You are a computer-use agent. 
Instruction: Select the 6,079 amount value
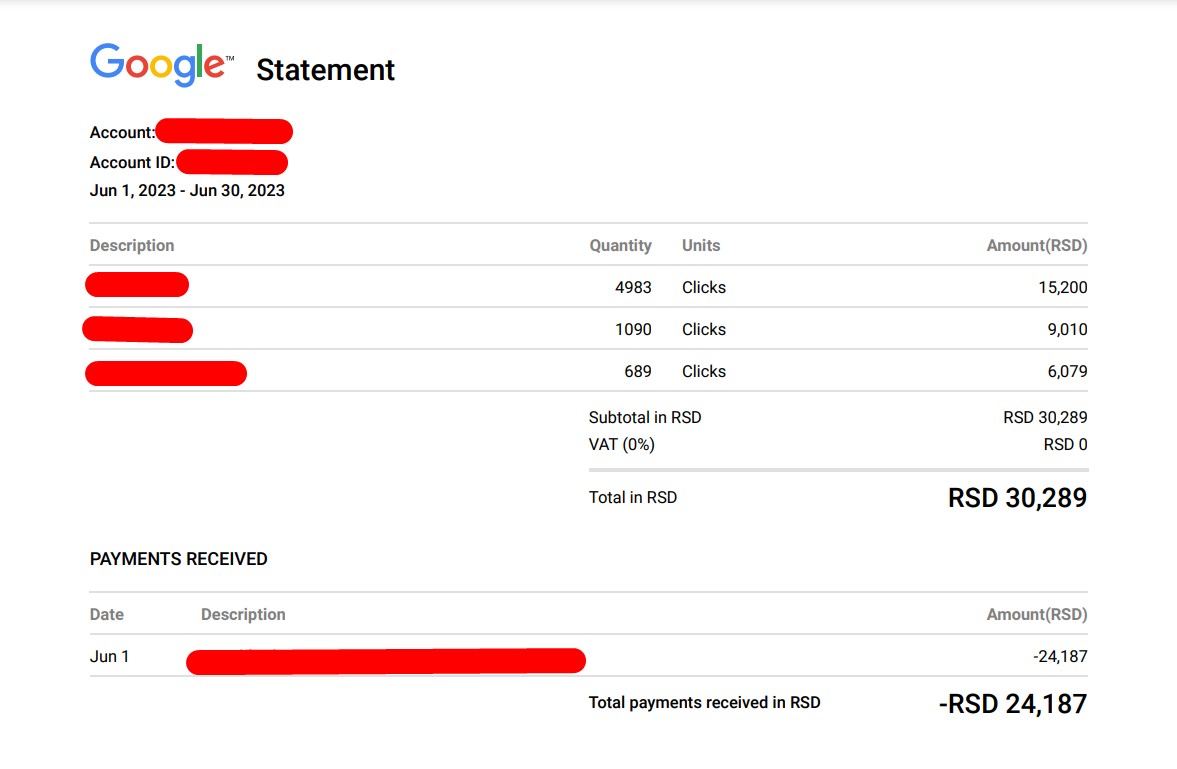1067,371
